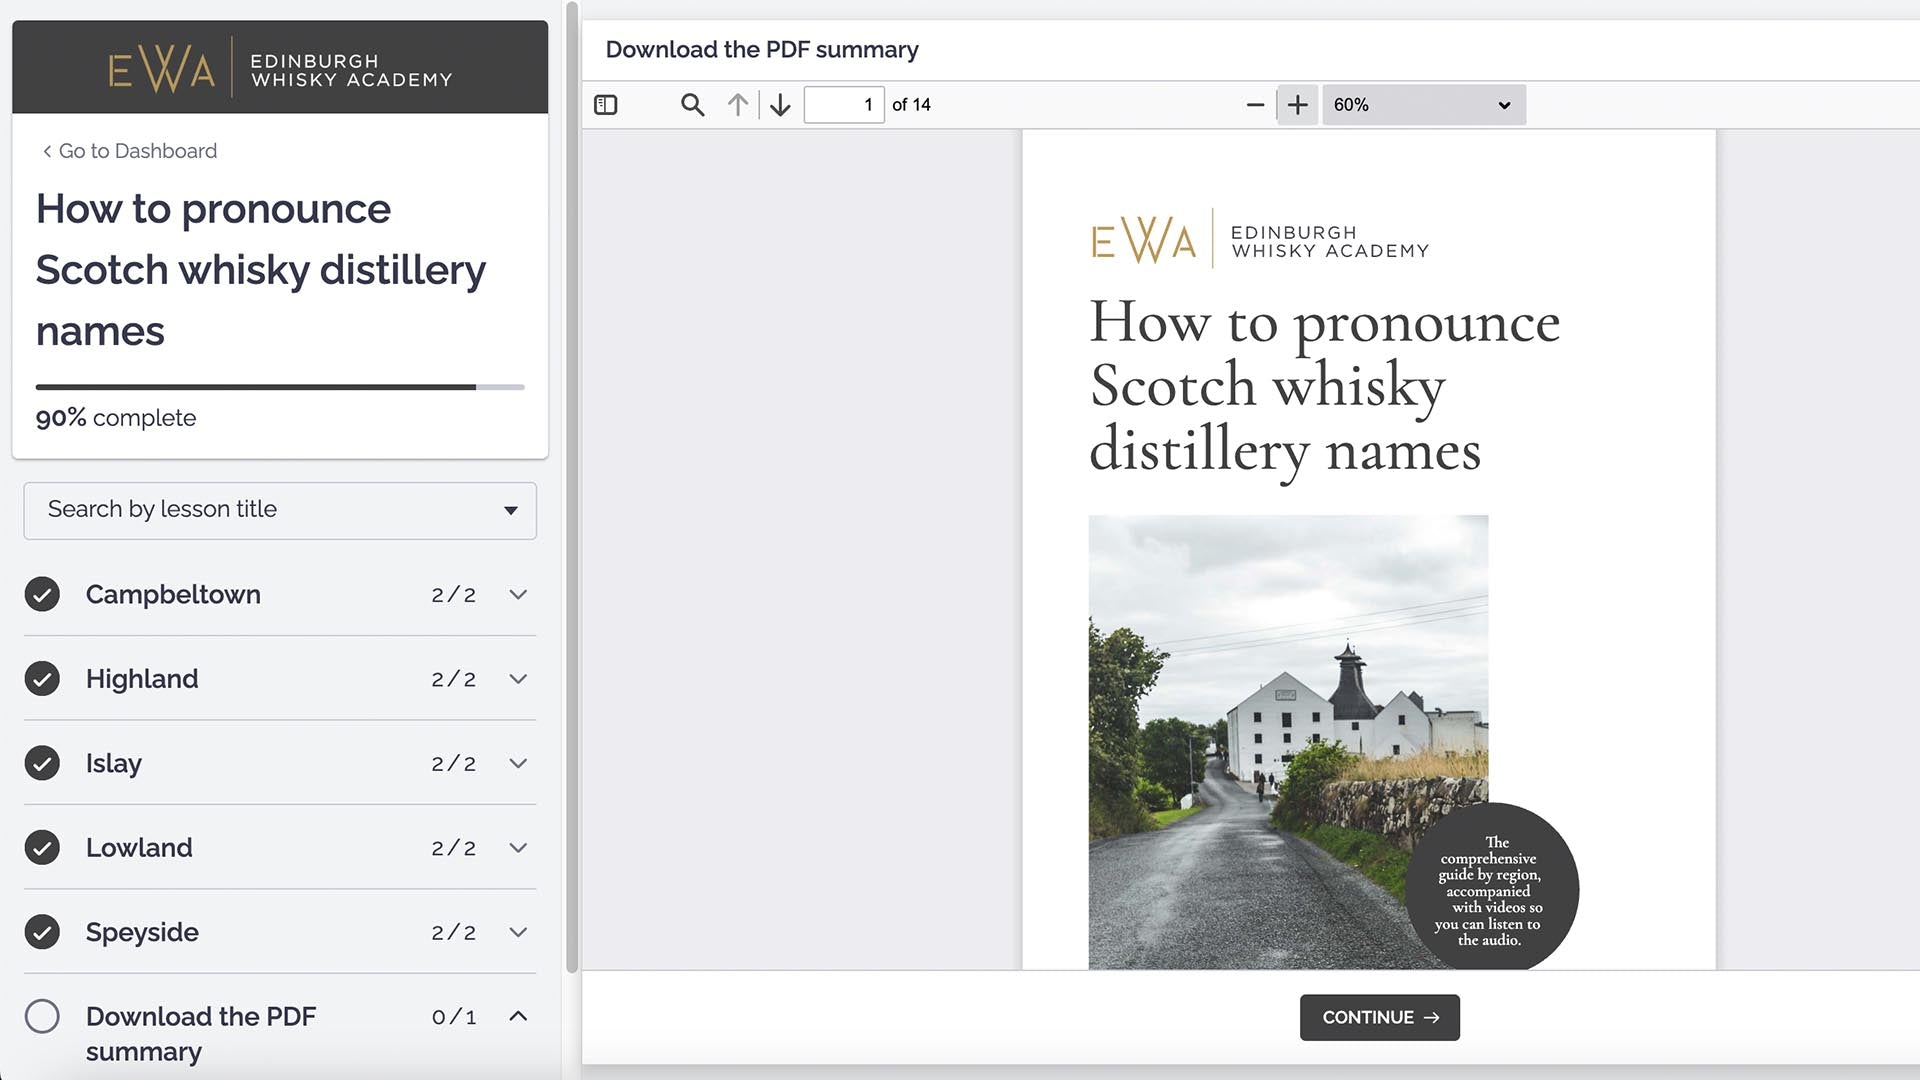Image resolution: width=1920 pixels, height=1080 pixels.
Task: Toggle the PDF viewer sidebar icon
Action: pyautogui.click(x=606, y=105)
